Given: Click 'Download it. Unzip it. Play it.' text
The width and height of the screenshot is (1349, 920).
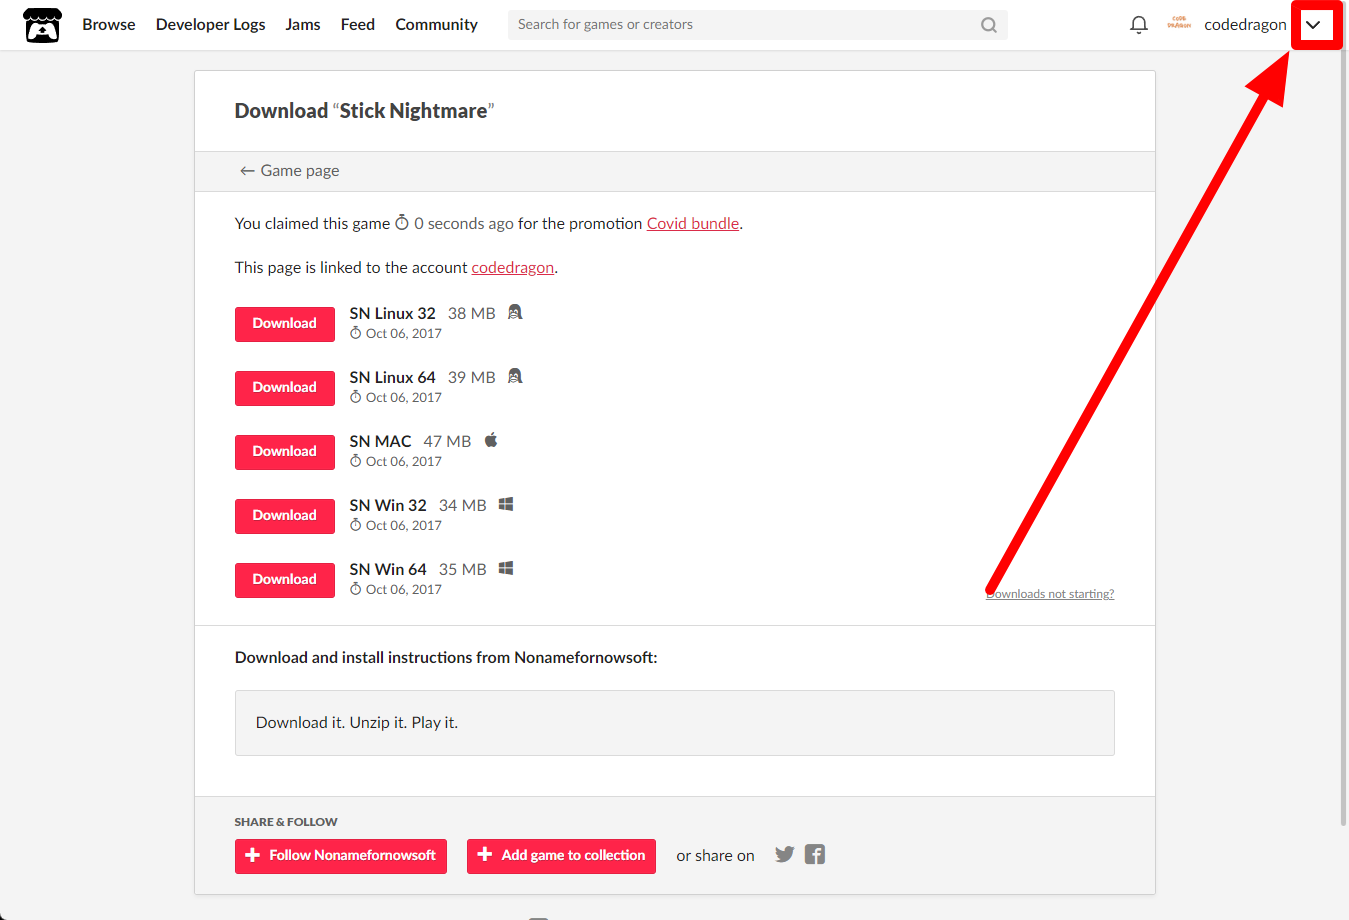Looking at the screenshot, I should click(x=357, y=723).
